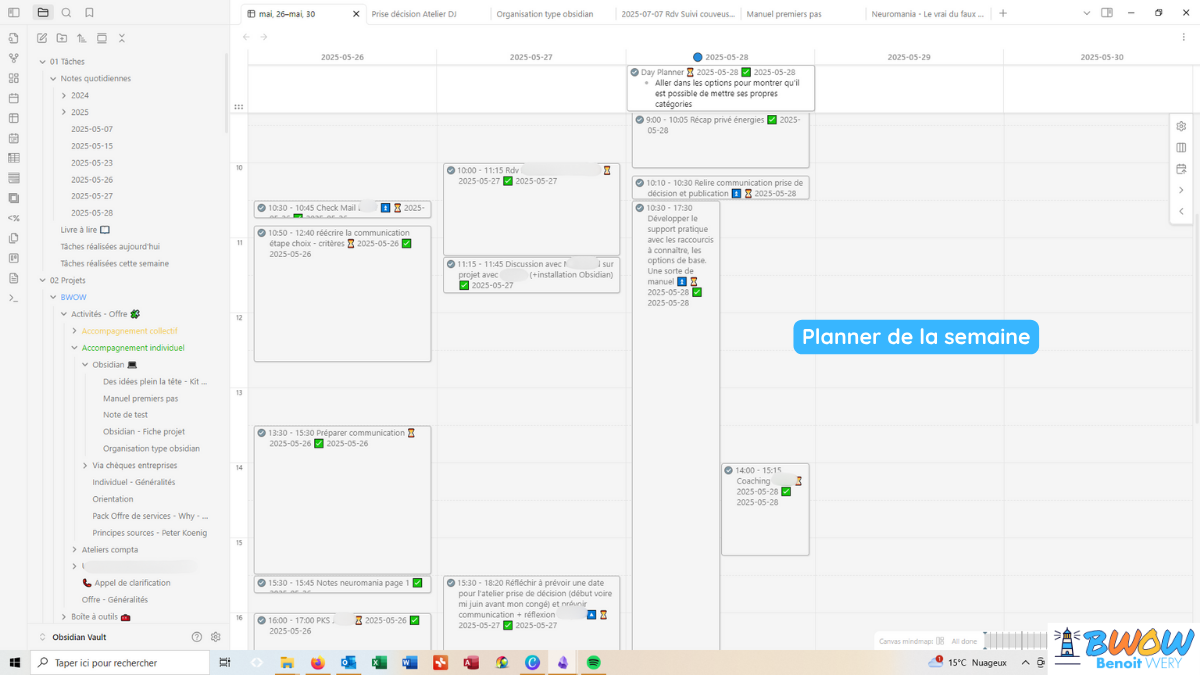
Task: Toggle the 11:15 Discussion task checkbox
Action: [x=451, y=265]
